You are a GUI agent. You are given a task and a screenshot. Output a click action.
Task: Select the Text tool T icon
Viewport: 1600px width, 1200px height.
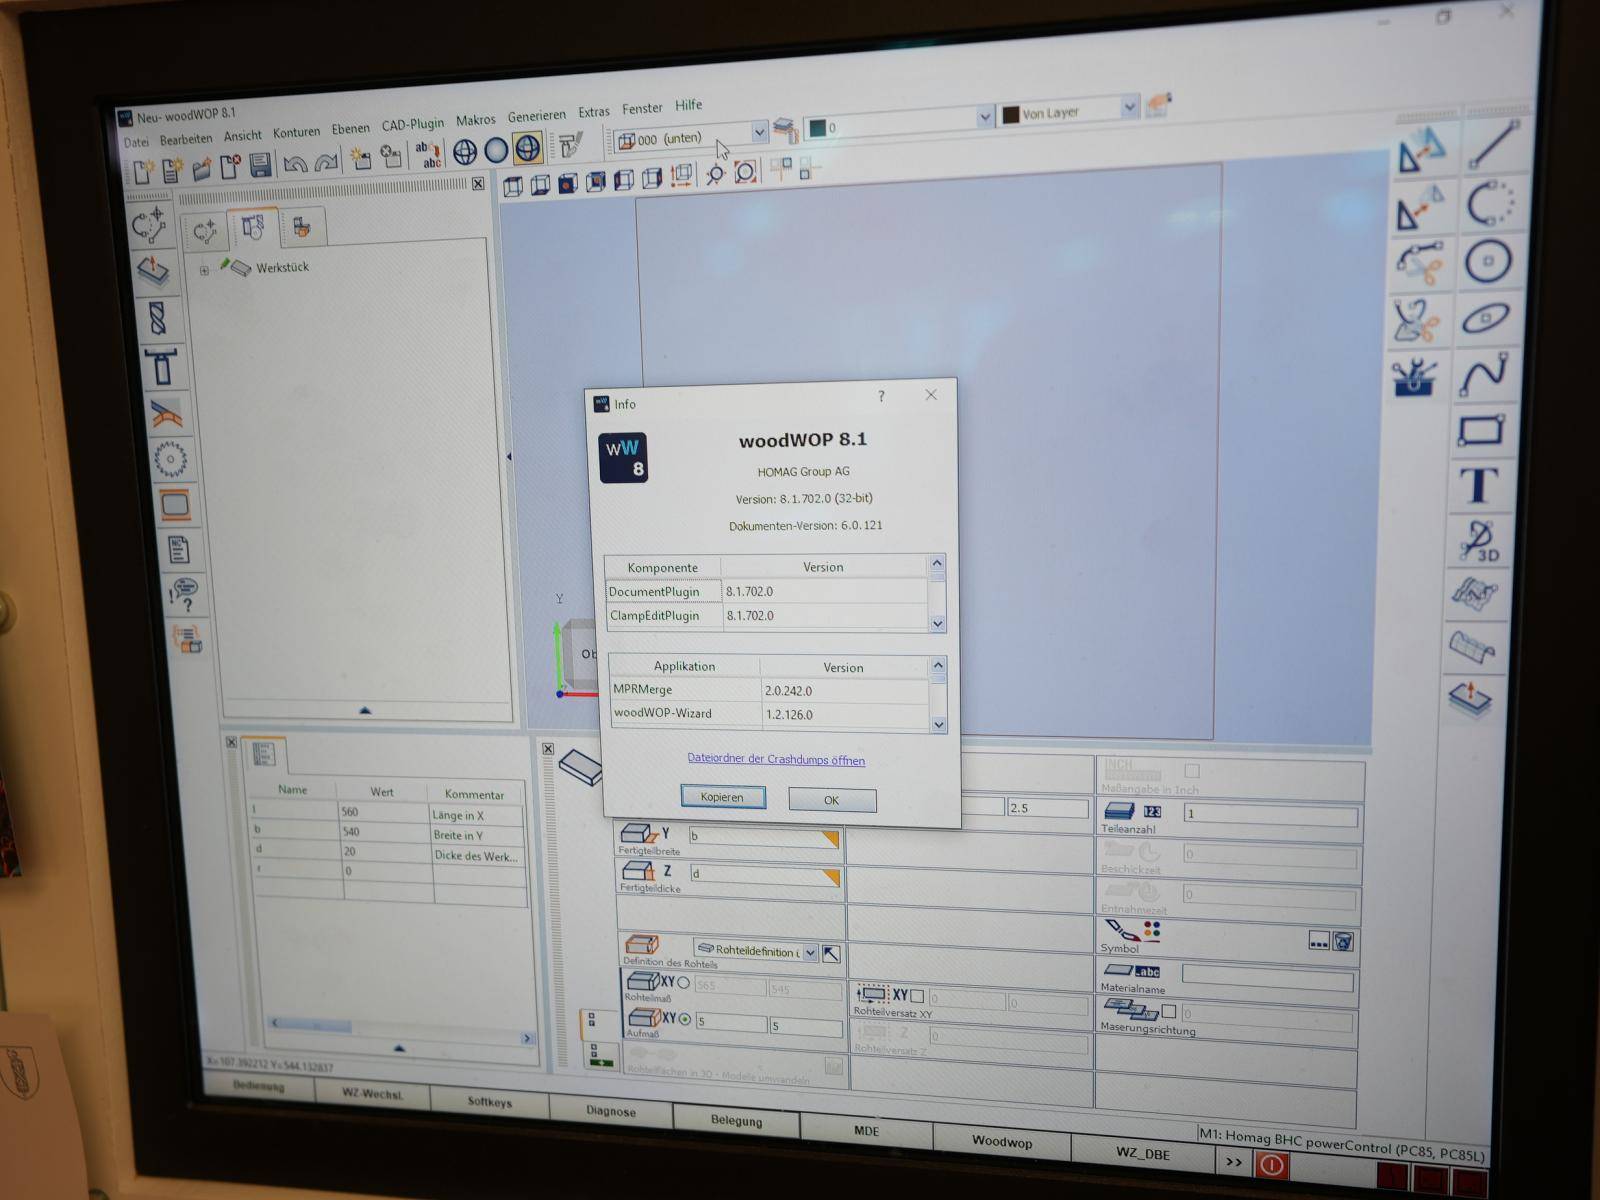(1480, 485)
